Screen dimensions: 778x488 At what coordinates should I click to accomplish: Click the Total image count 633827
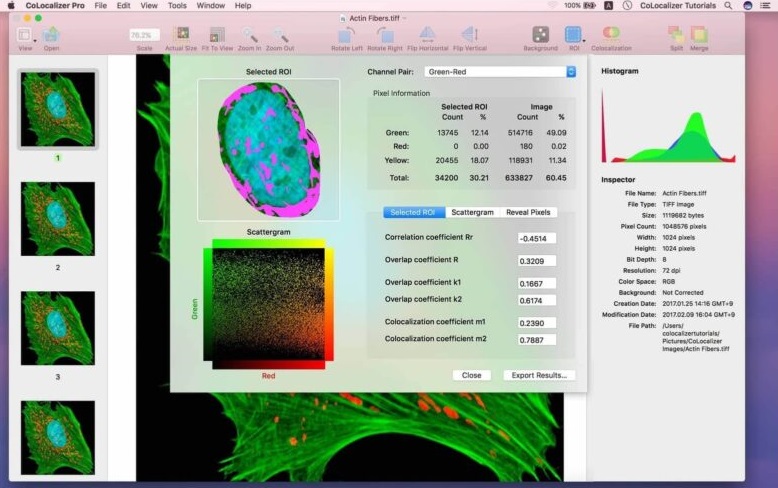click(x=519, y=178)
